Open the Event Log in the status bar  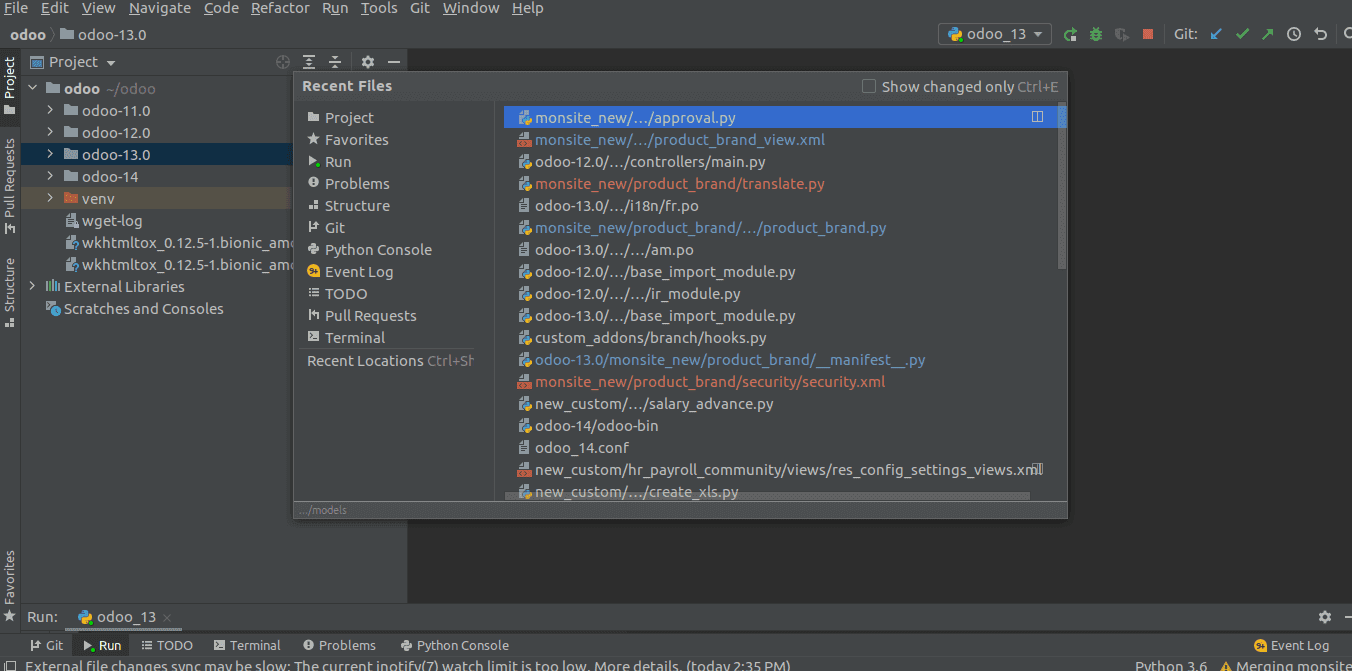tap(1291, 645)
